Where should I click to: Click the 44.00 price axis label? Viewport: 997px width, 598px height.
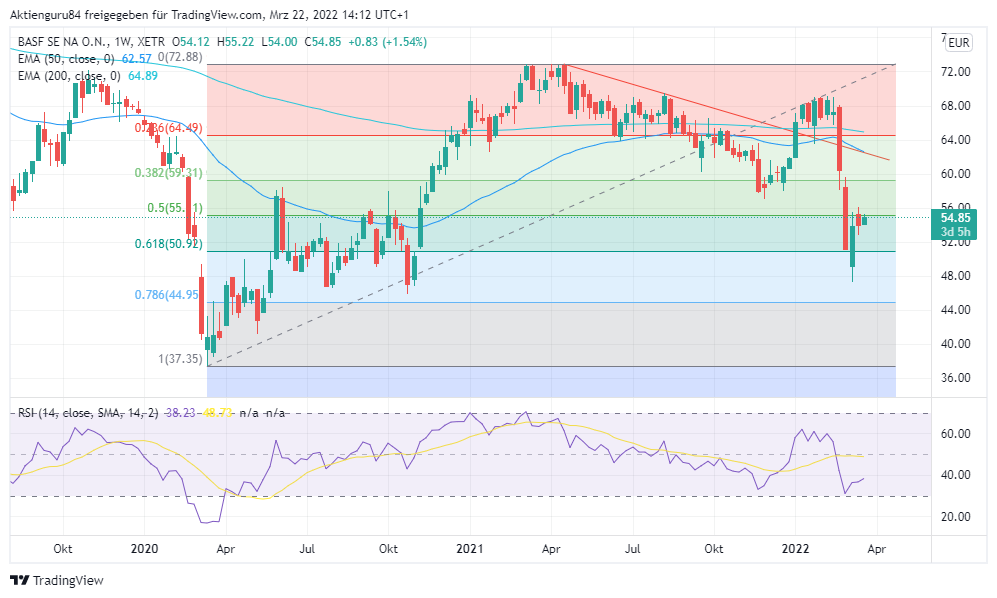956,310
